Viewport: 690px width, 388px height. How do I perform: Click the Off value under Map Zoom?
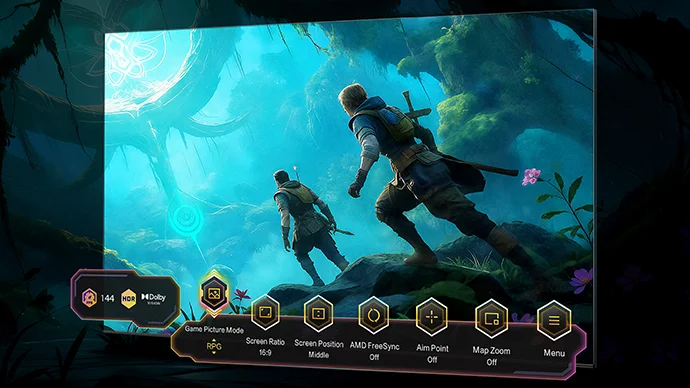pyautogui.click(x=492, y=362)
